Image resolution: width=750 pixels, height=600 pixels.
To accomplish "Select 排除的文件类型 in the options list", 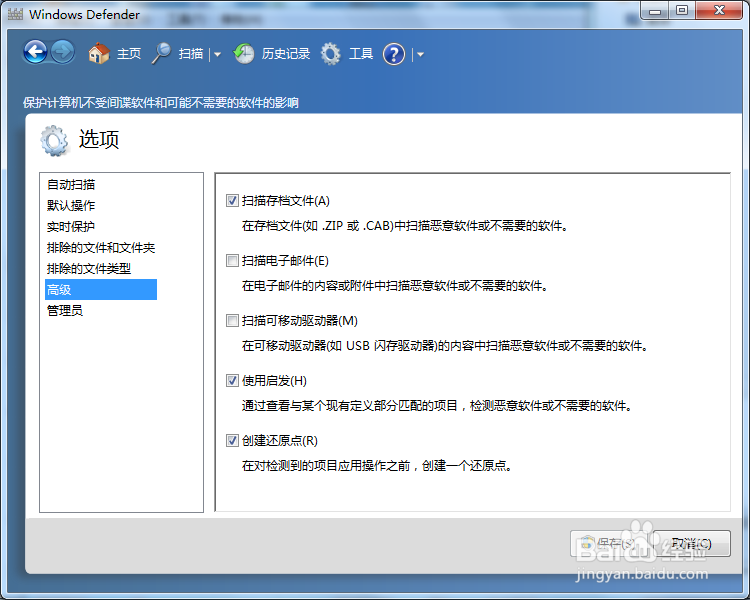I will click(x=88, y=268).
